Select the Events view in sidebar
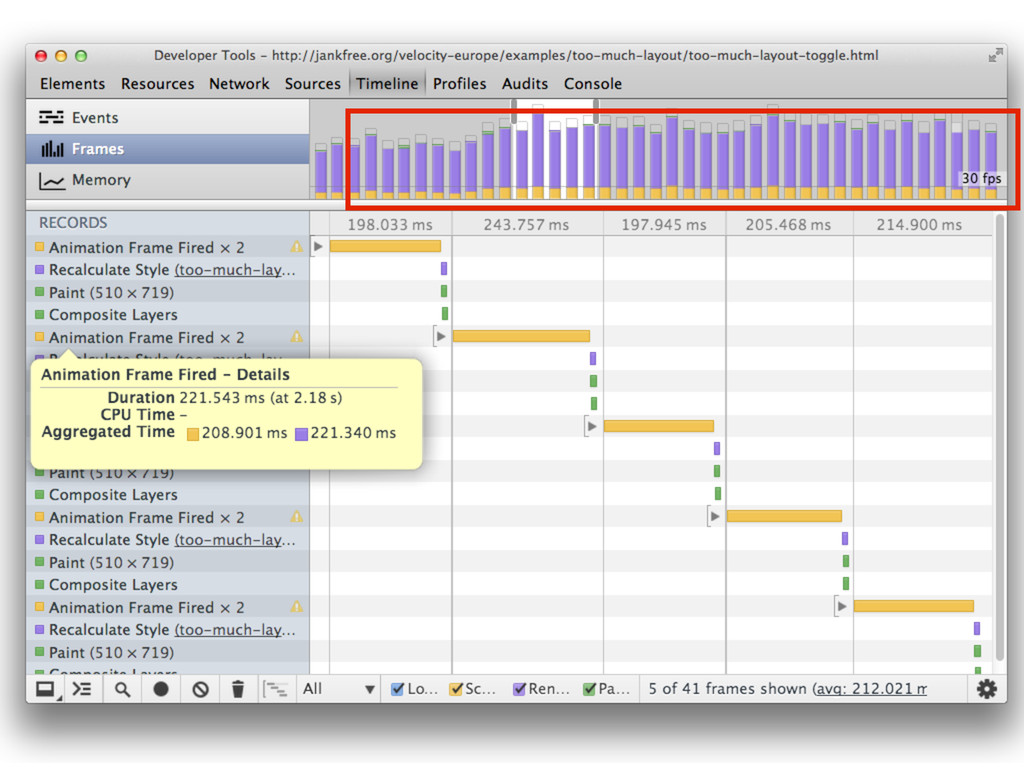This screenshot has width=1024, height=768. click(80, 118)
